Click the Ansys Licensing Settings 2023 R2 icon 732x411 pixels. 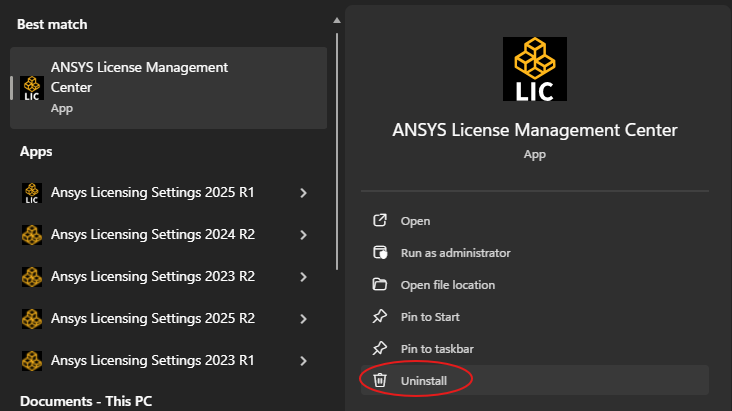tap(31, 277)
